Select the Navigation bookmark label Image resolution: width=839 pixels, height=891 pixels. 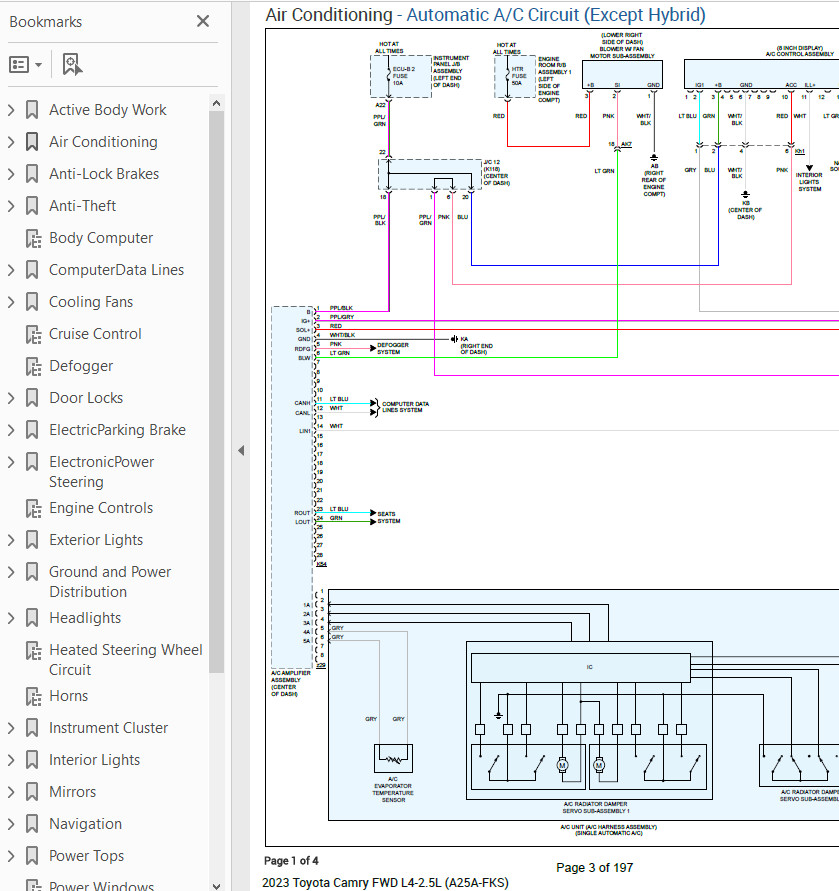[x=85, y=824]
